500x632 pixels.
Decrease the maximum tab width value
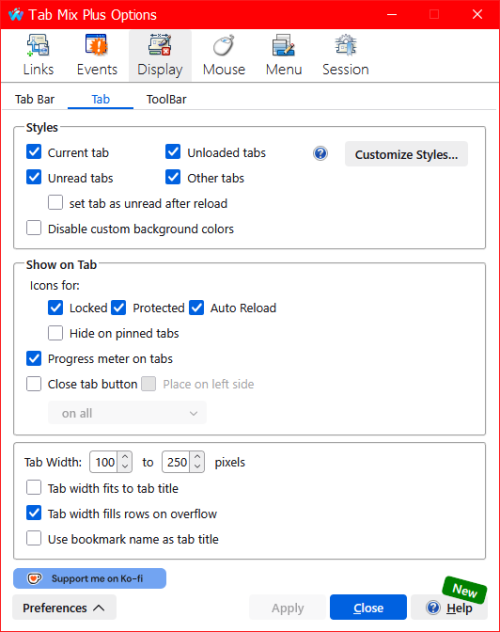point(197,467)
